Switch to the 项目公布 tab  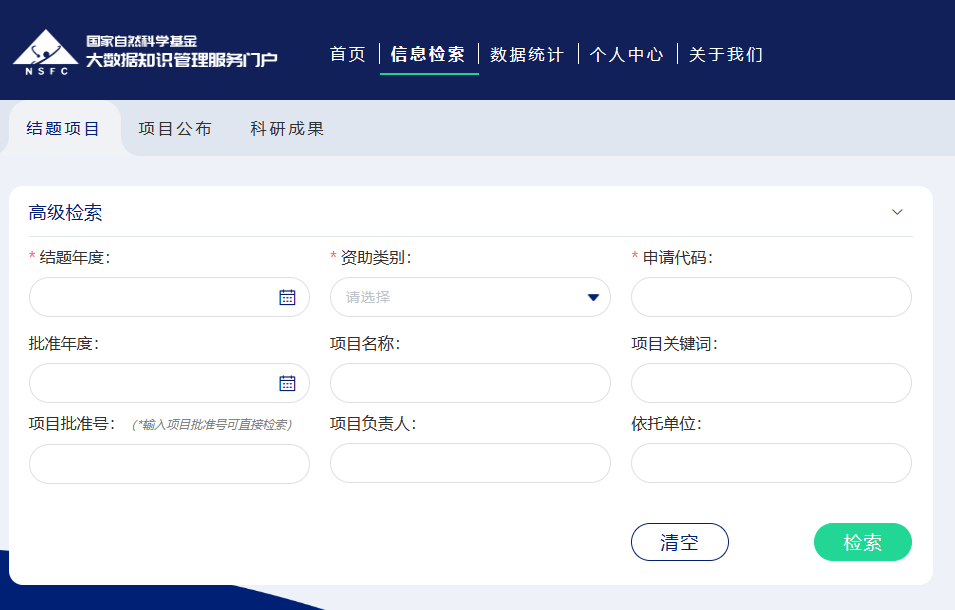175,128
